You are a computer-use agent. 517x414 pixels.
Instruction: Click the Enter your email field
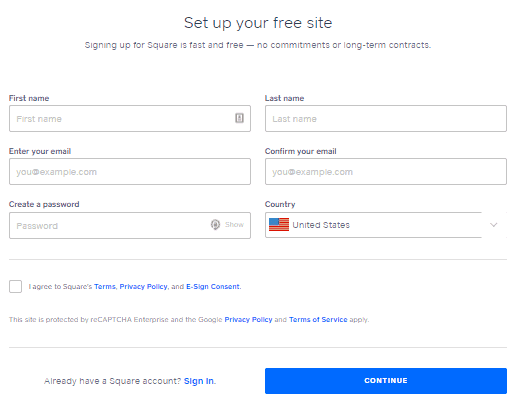130,172
